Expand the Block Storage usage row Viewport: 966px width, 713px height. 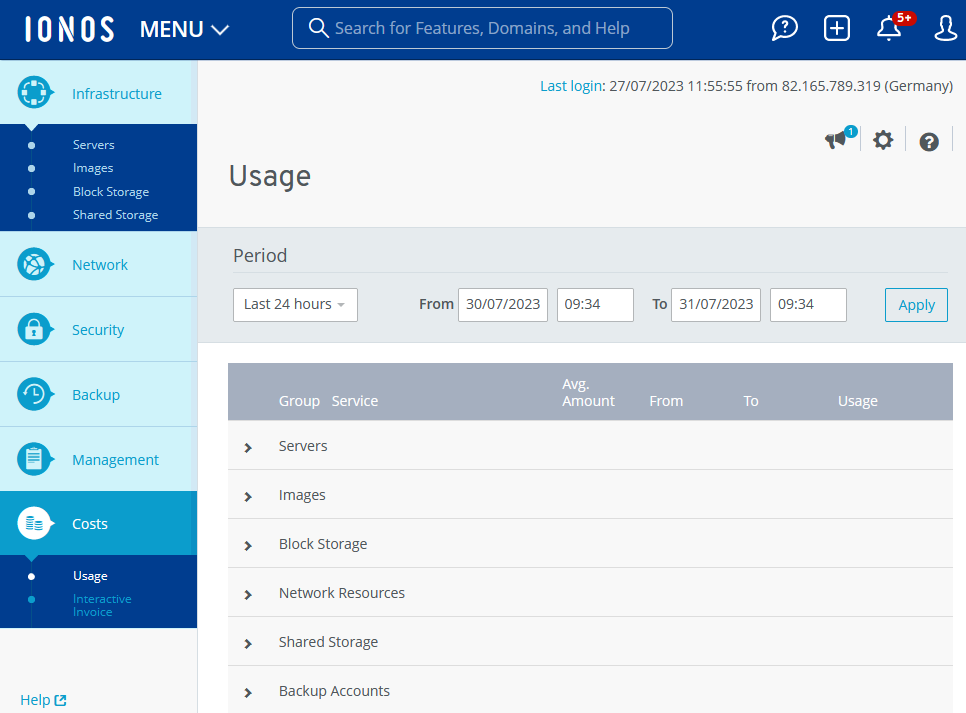click(248, 545)
